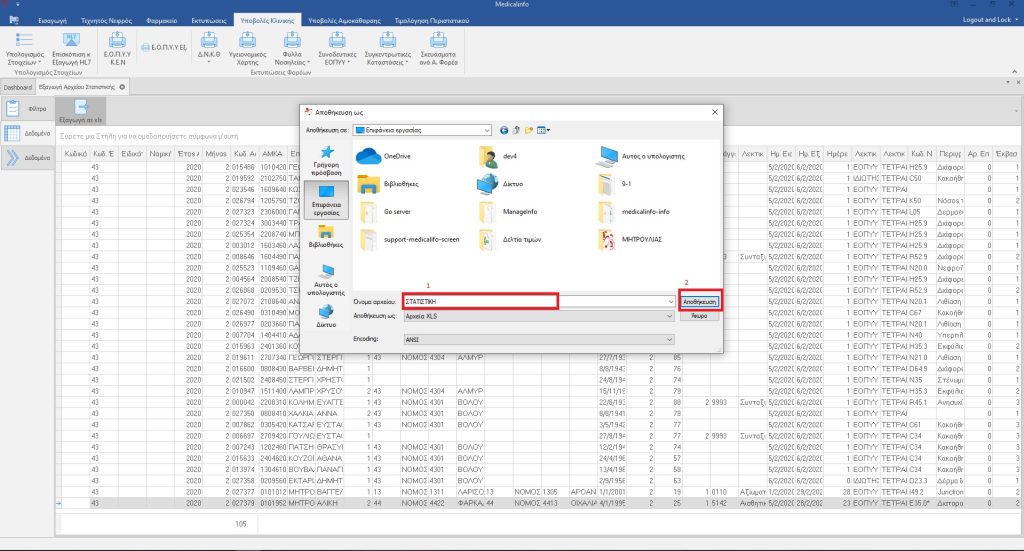
Task: Click Επισκόπηση κ Εξαγωγή HL7 icon
Action: pyautogui.click(x=72, y=41)
